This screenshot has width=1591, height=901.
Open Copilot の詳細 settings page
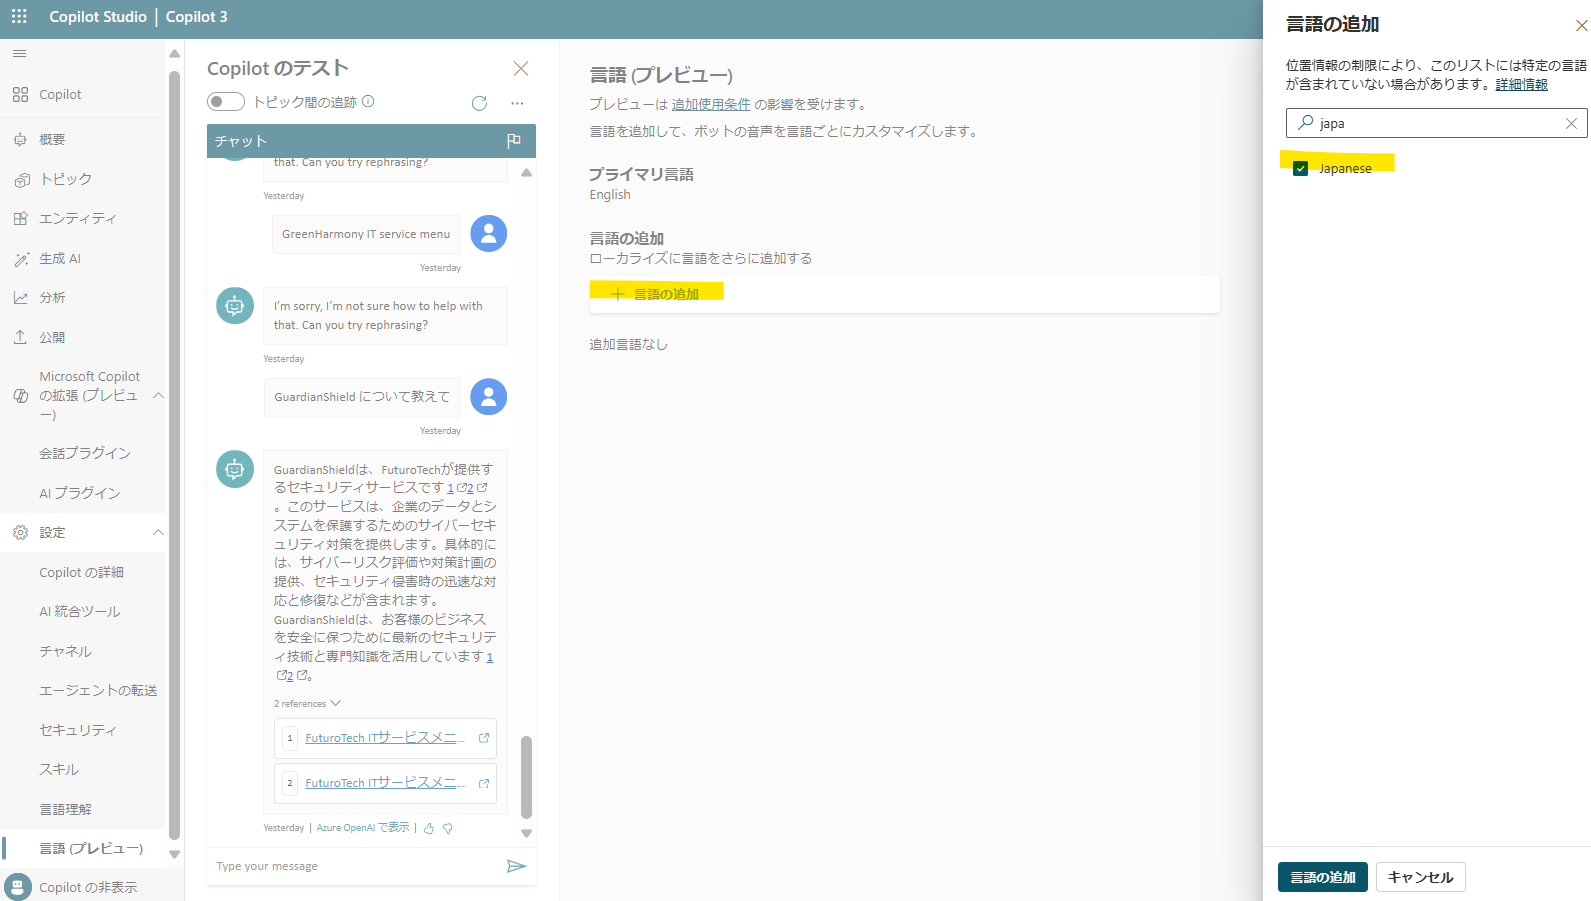coord(82,572)
